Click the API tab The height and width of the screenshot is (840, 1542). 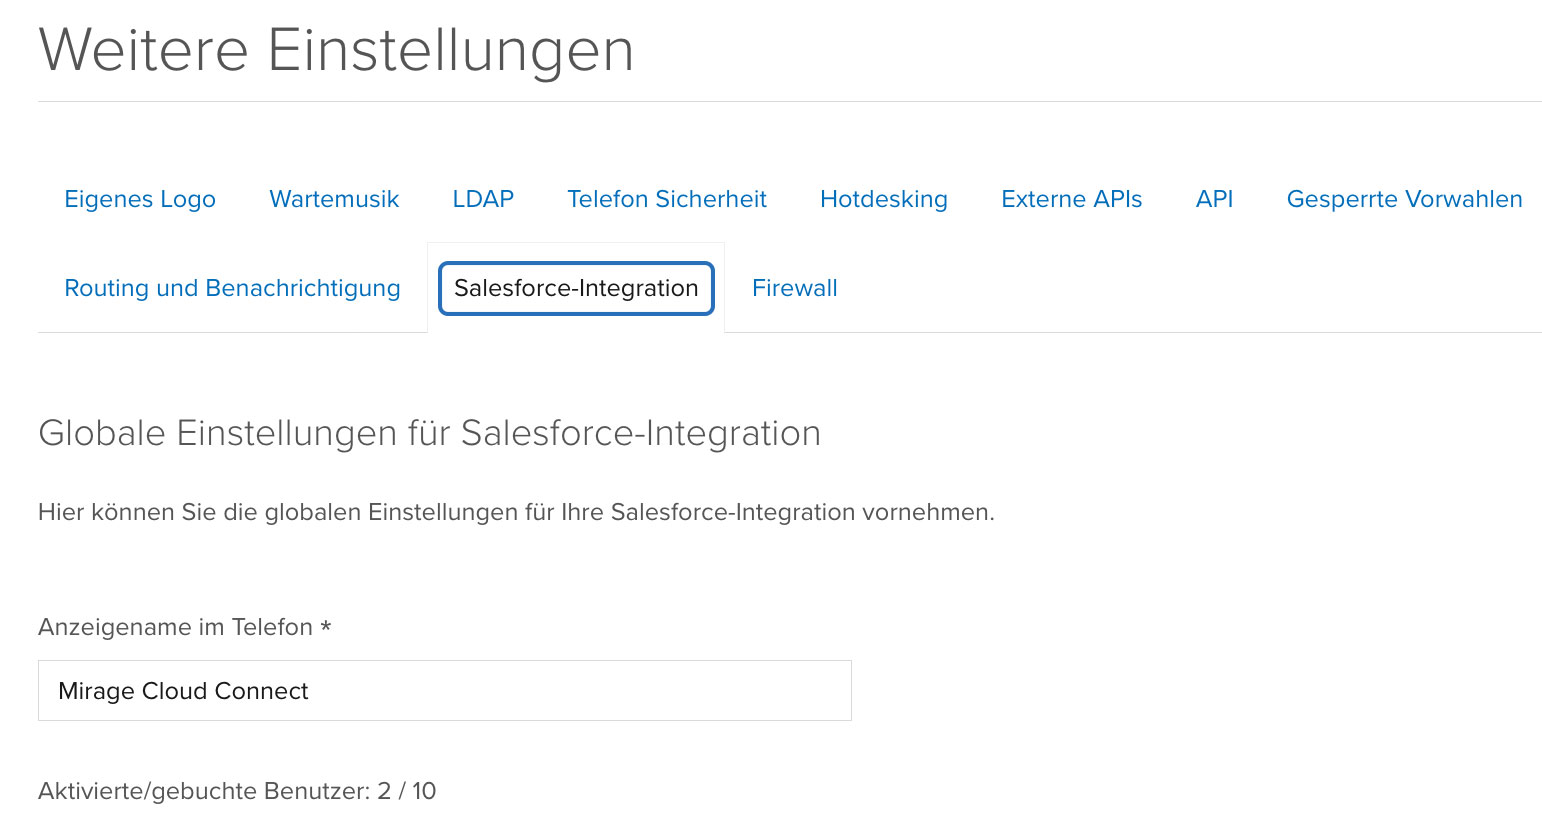click(1214, 199)
